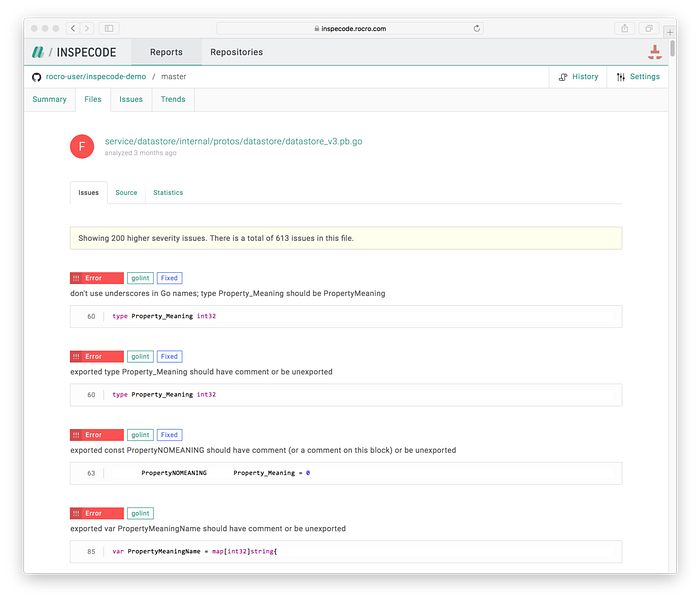
Task: Click golint tag on PropertyMeaningName issue
Action: [x=140, y=514]
